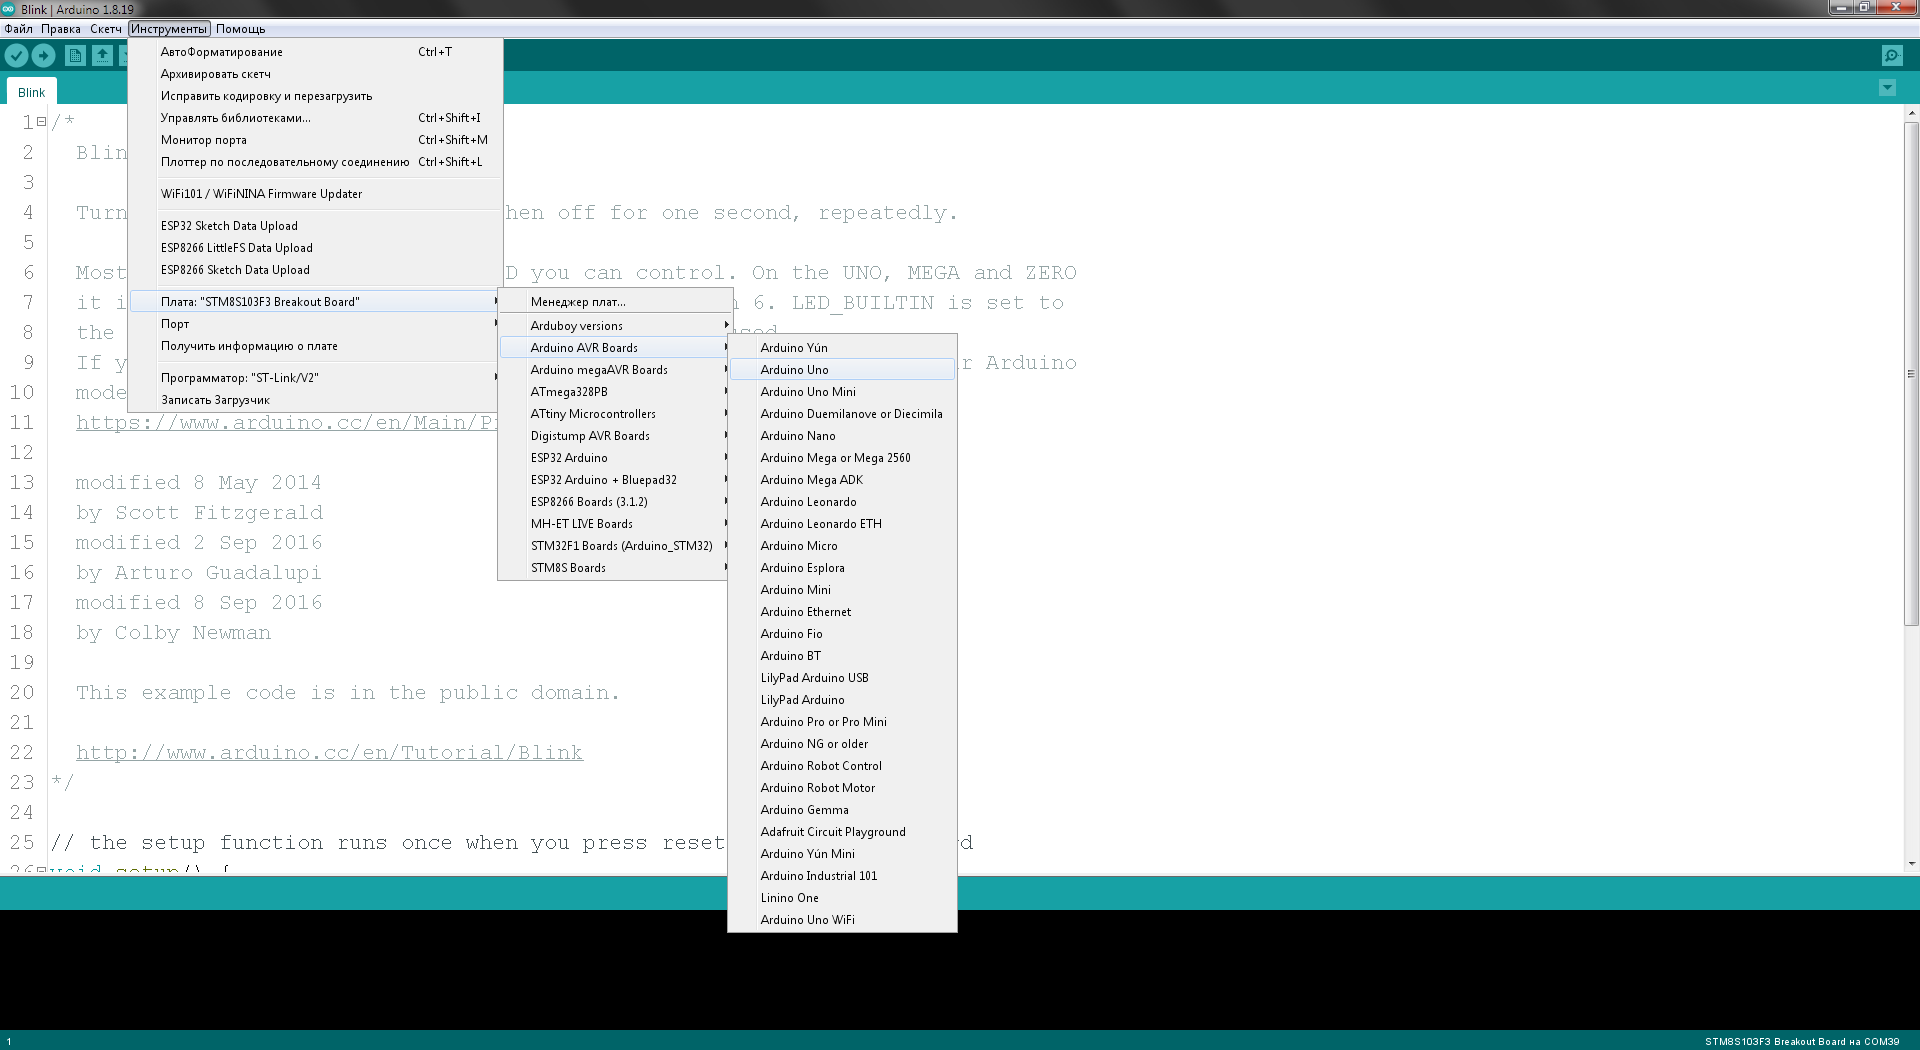Click Получить информацию о плате
1920x1050 pixels.
(315, 346)
